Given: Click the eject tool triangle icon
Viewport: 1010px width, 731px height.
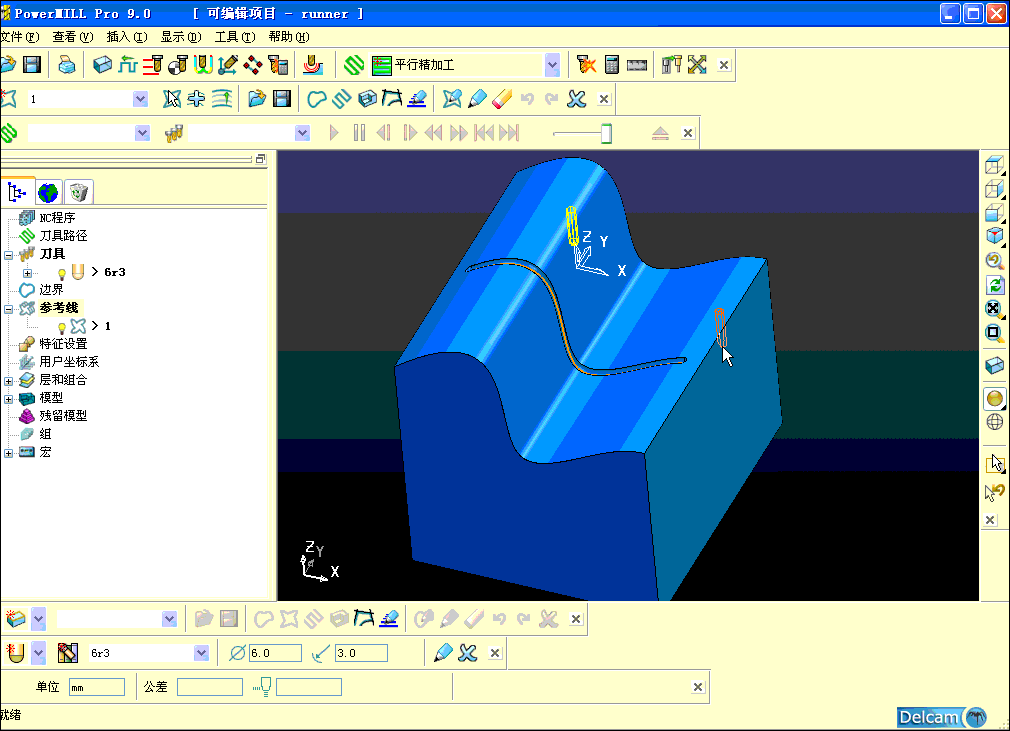Looking at the screenshot, I should pyautogui.click(x=660, y=133).
